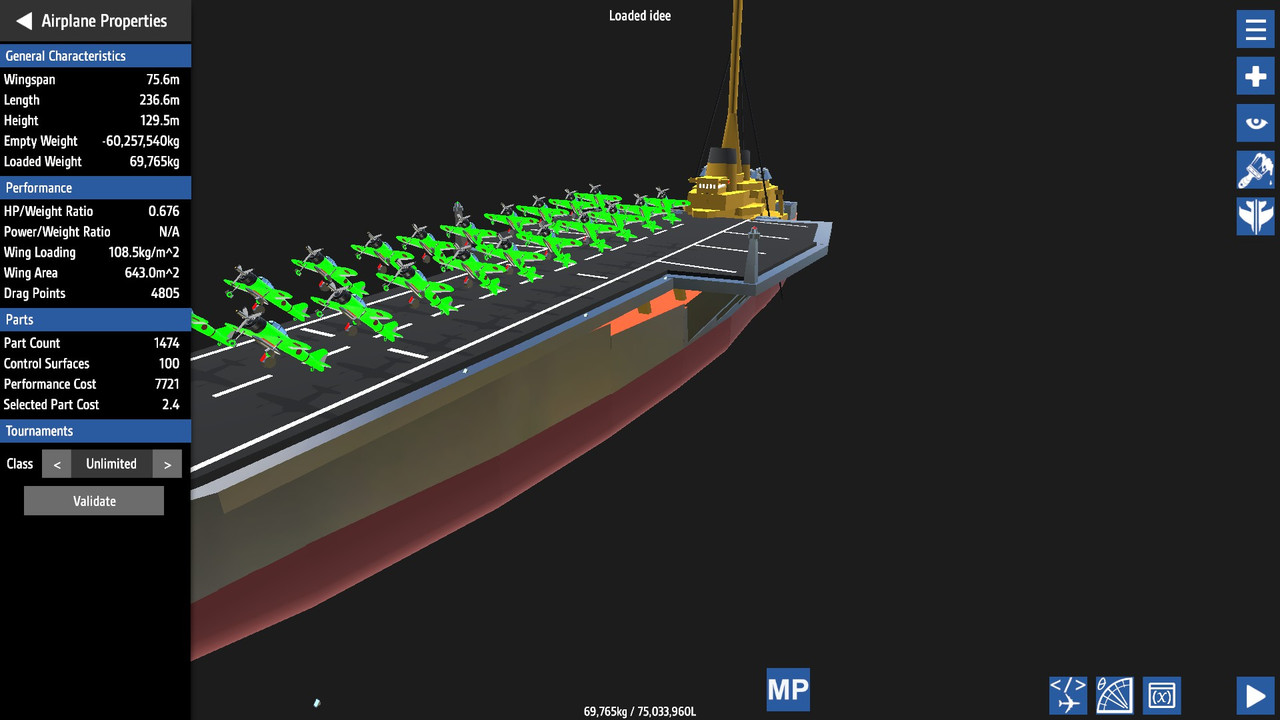Screen dimensions: 1280x720
Task: Click Power/Weight Ratio N/A value
Action: (x=169, y=232)
